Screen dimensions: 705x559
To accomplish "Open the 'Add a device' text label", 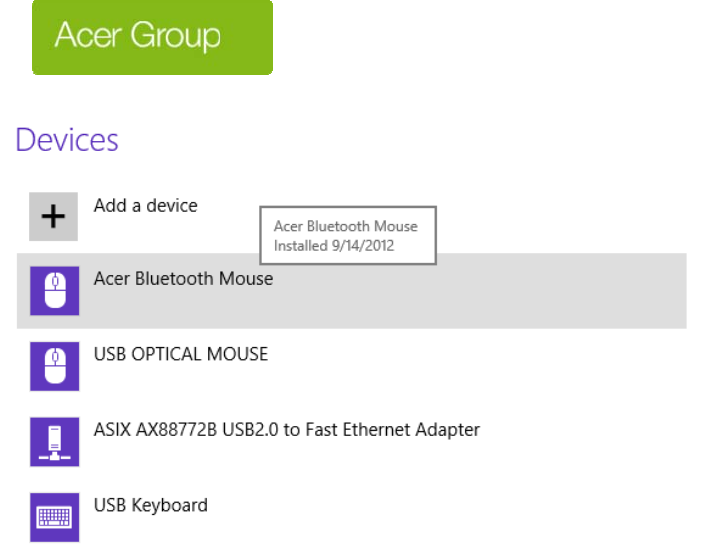I will click(146, 206).
